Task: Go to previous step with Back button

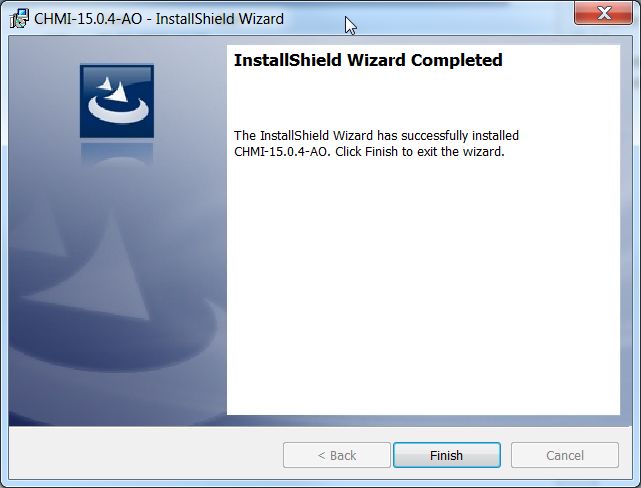Action: [x=336, y=455]
